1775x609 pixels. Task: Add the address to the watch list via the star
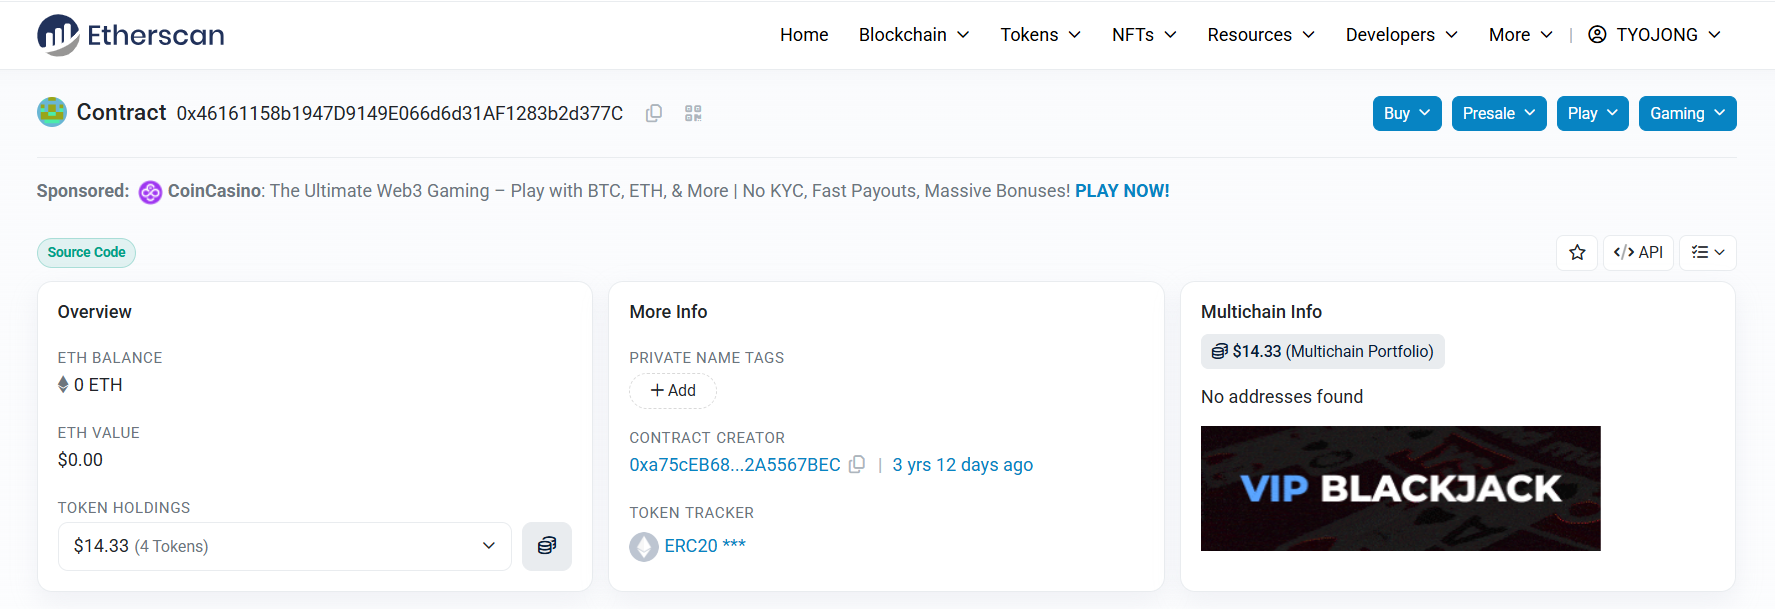pos(1577,253)
